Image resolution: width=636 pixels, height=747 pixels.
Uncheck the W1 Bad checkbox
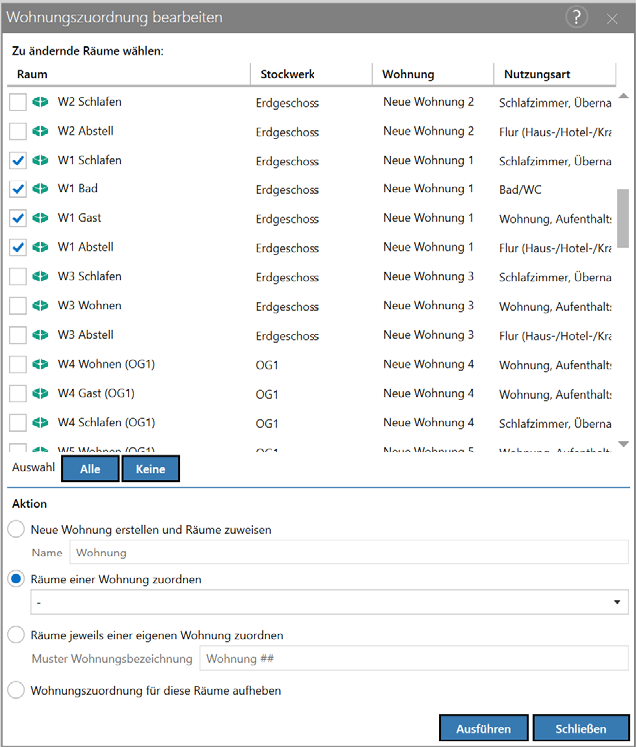coord(18,189)
